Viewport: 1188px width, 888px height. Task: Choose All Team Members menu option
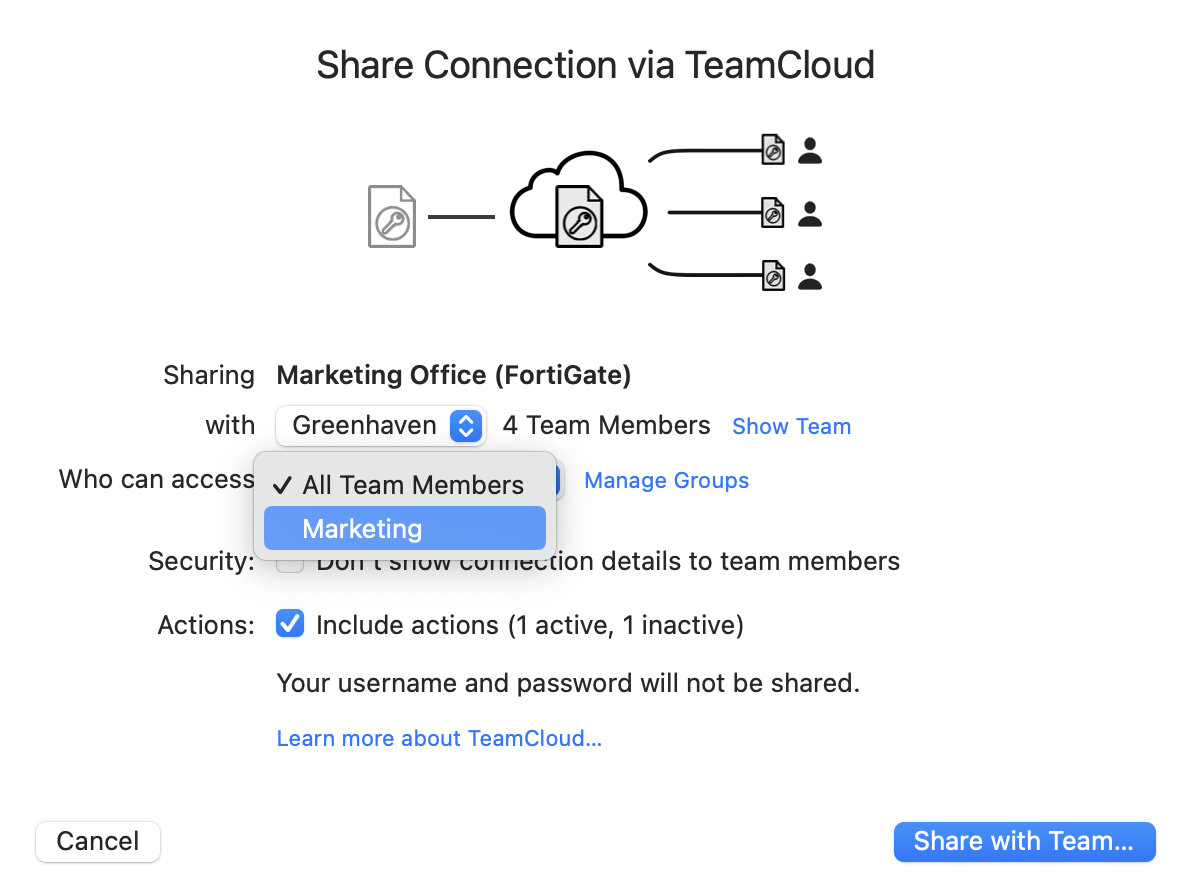(405, 485)
